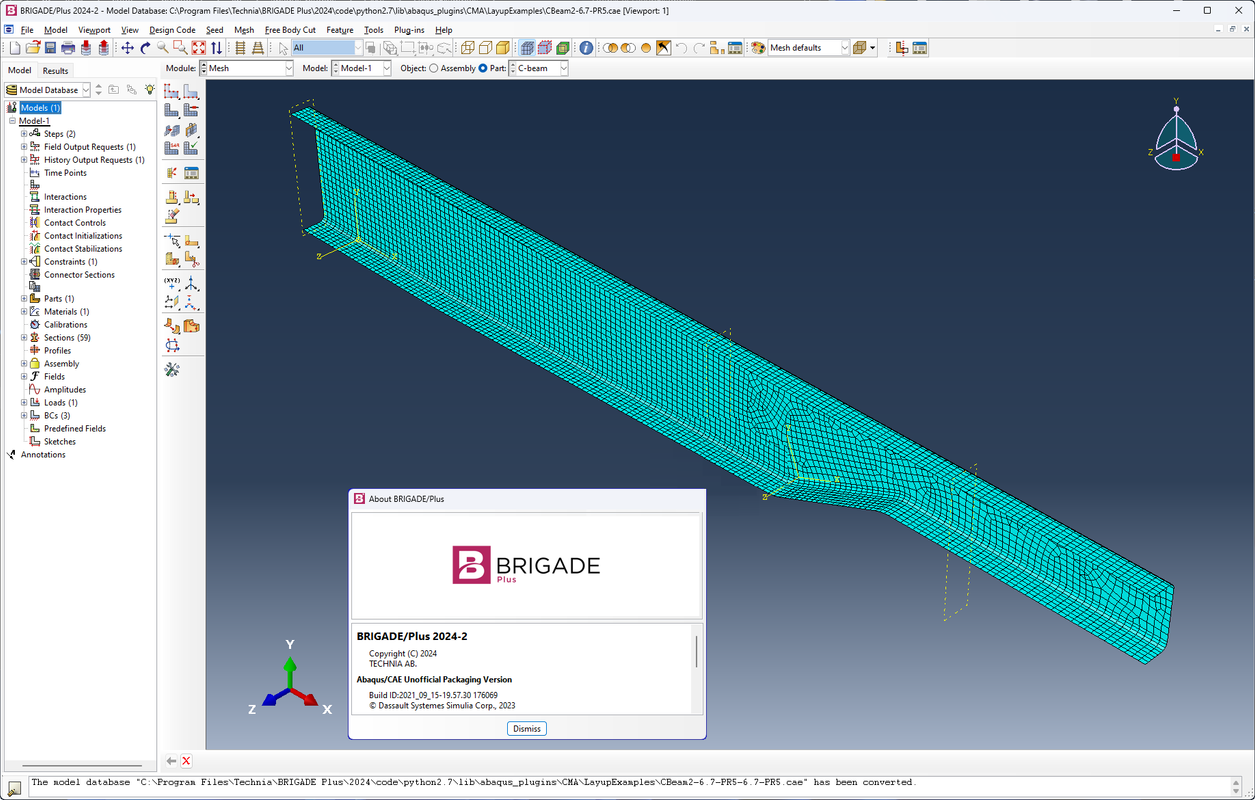Select Interactions in the model tree

coord(65,197)
